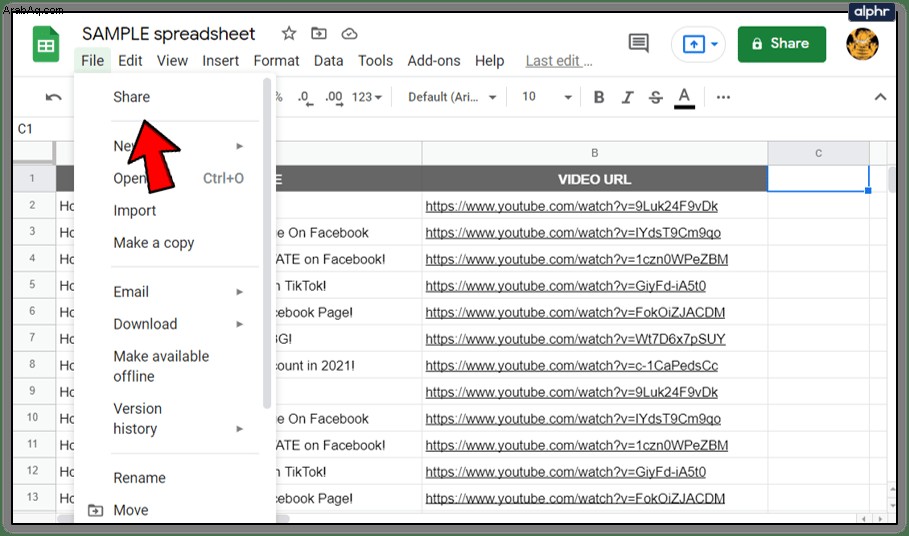Open the font size 10 dropdown
This screenshot has height=536, width=909.
[x=547, y=97]
